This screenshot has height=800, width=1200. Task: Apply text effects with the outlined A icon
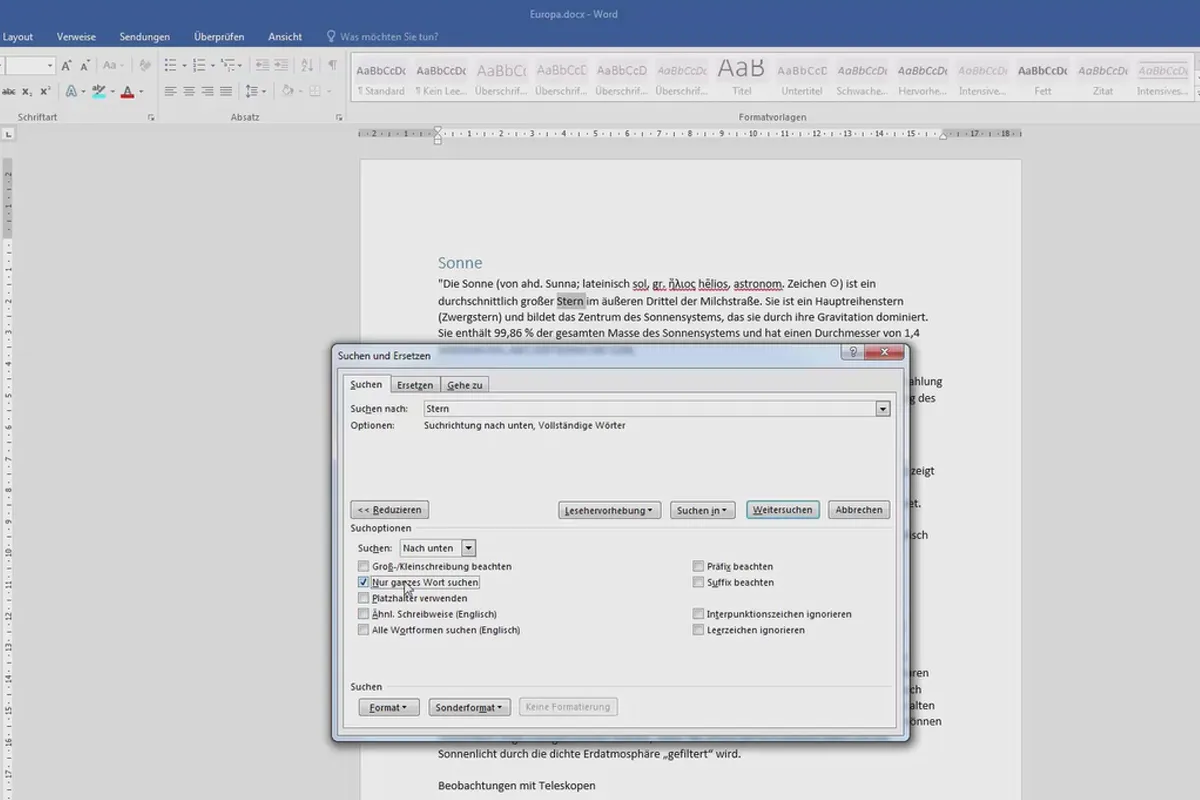[x=72, y=92]
